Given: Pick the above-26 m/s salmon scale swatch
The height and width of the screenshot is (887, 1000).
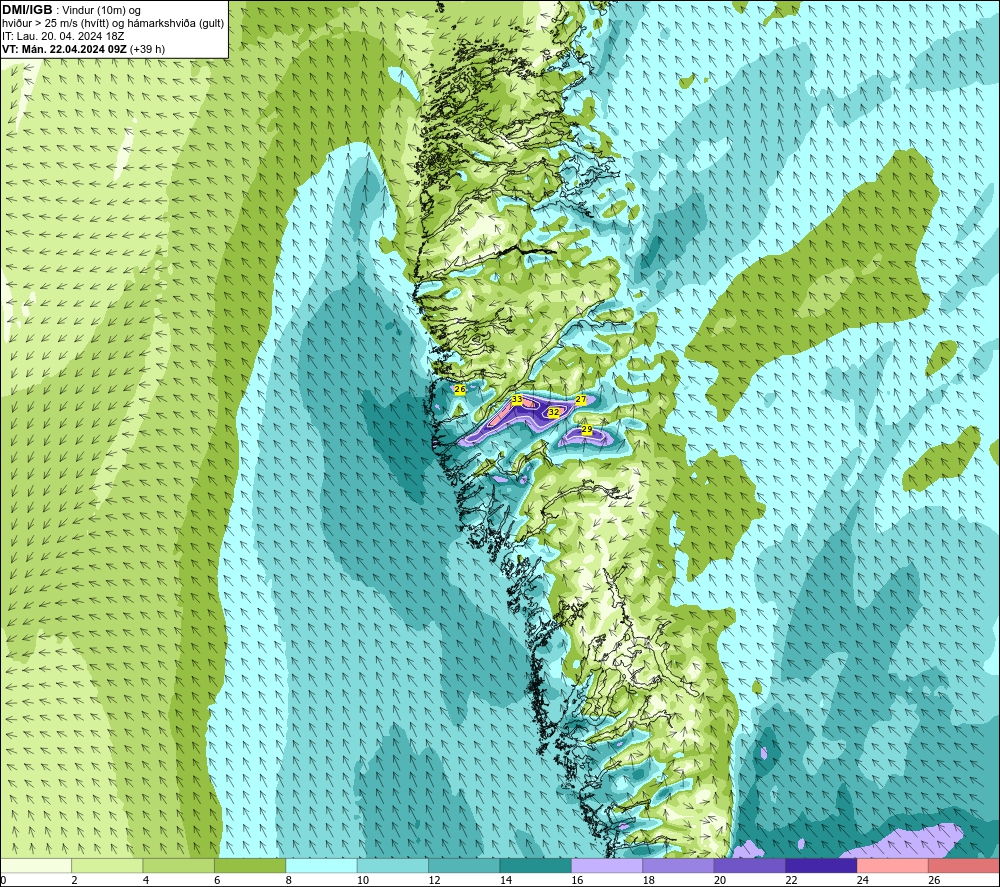Looking at the screenshot, I should [964, 865].
